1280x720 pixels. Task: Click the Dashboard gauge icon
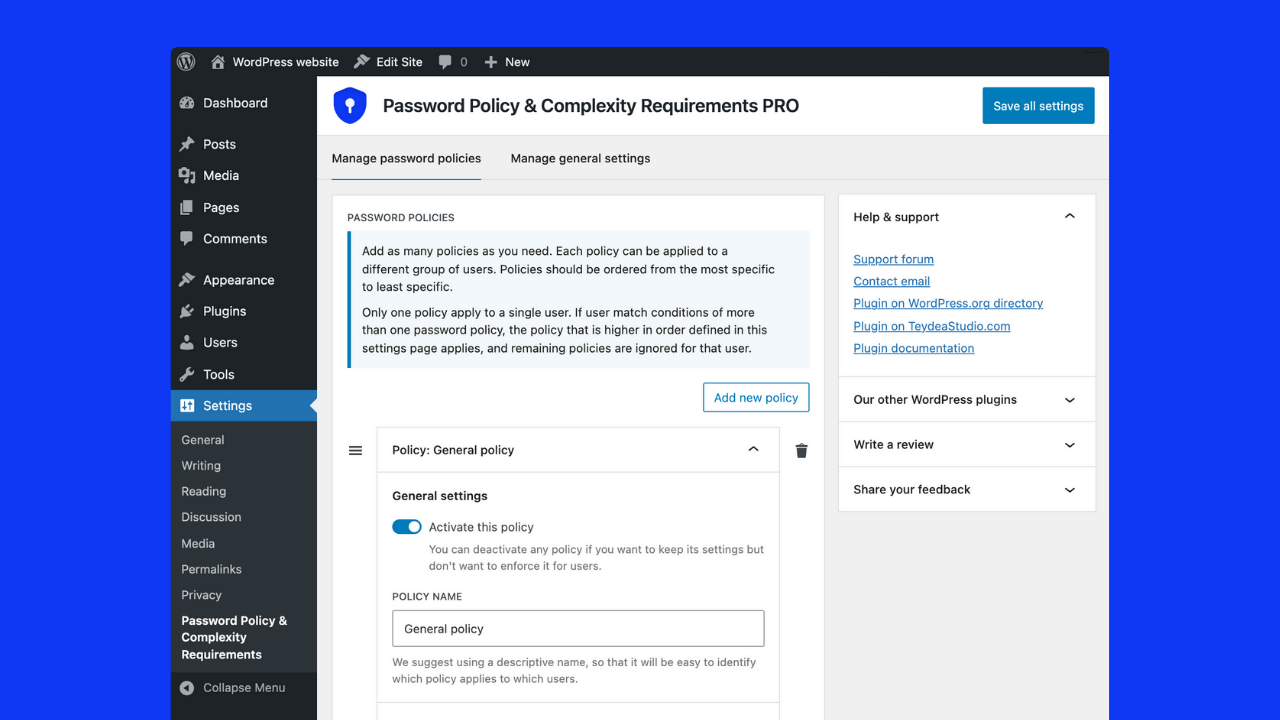tap(187, 103)
